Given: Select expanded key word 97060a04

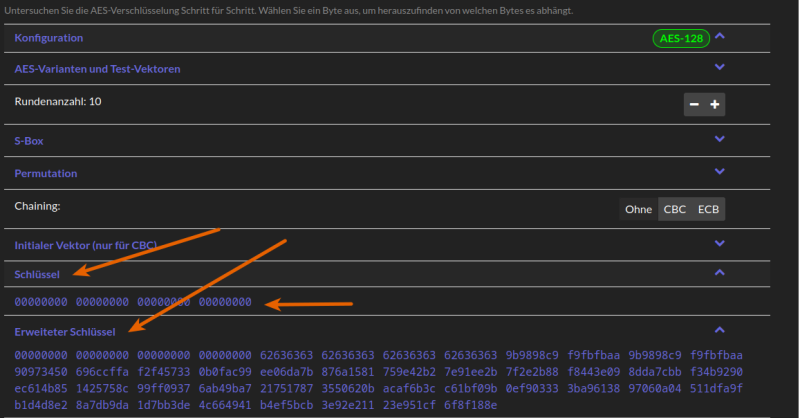Looking at the screenshot, I should [655, 389].
